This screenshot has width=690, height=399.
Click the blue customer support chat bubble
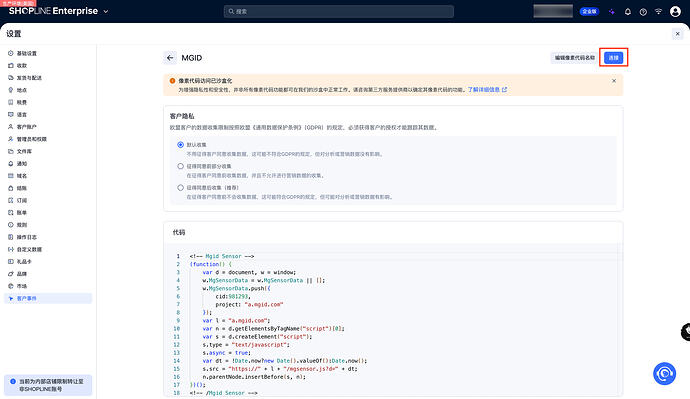coord(664,373)
